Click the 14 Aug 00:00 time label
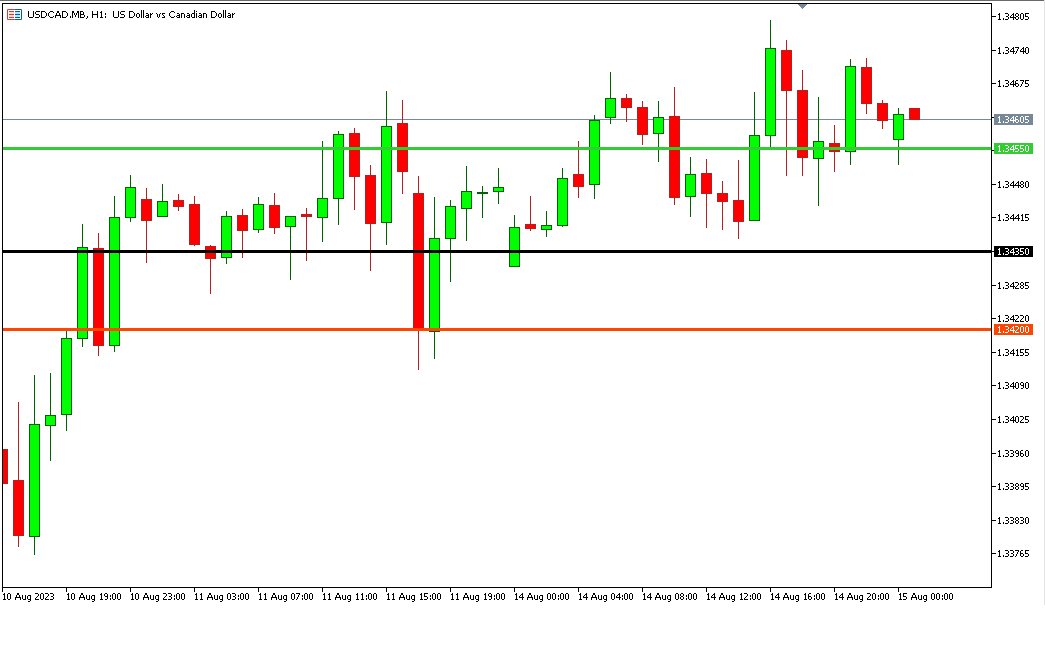The height and width of the screenshot is (672, 1045). 541,597
